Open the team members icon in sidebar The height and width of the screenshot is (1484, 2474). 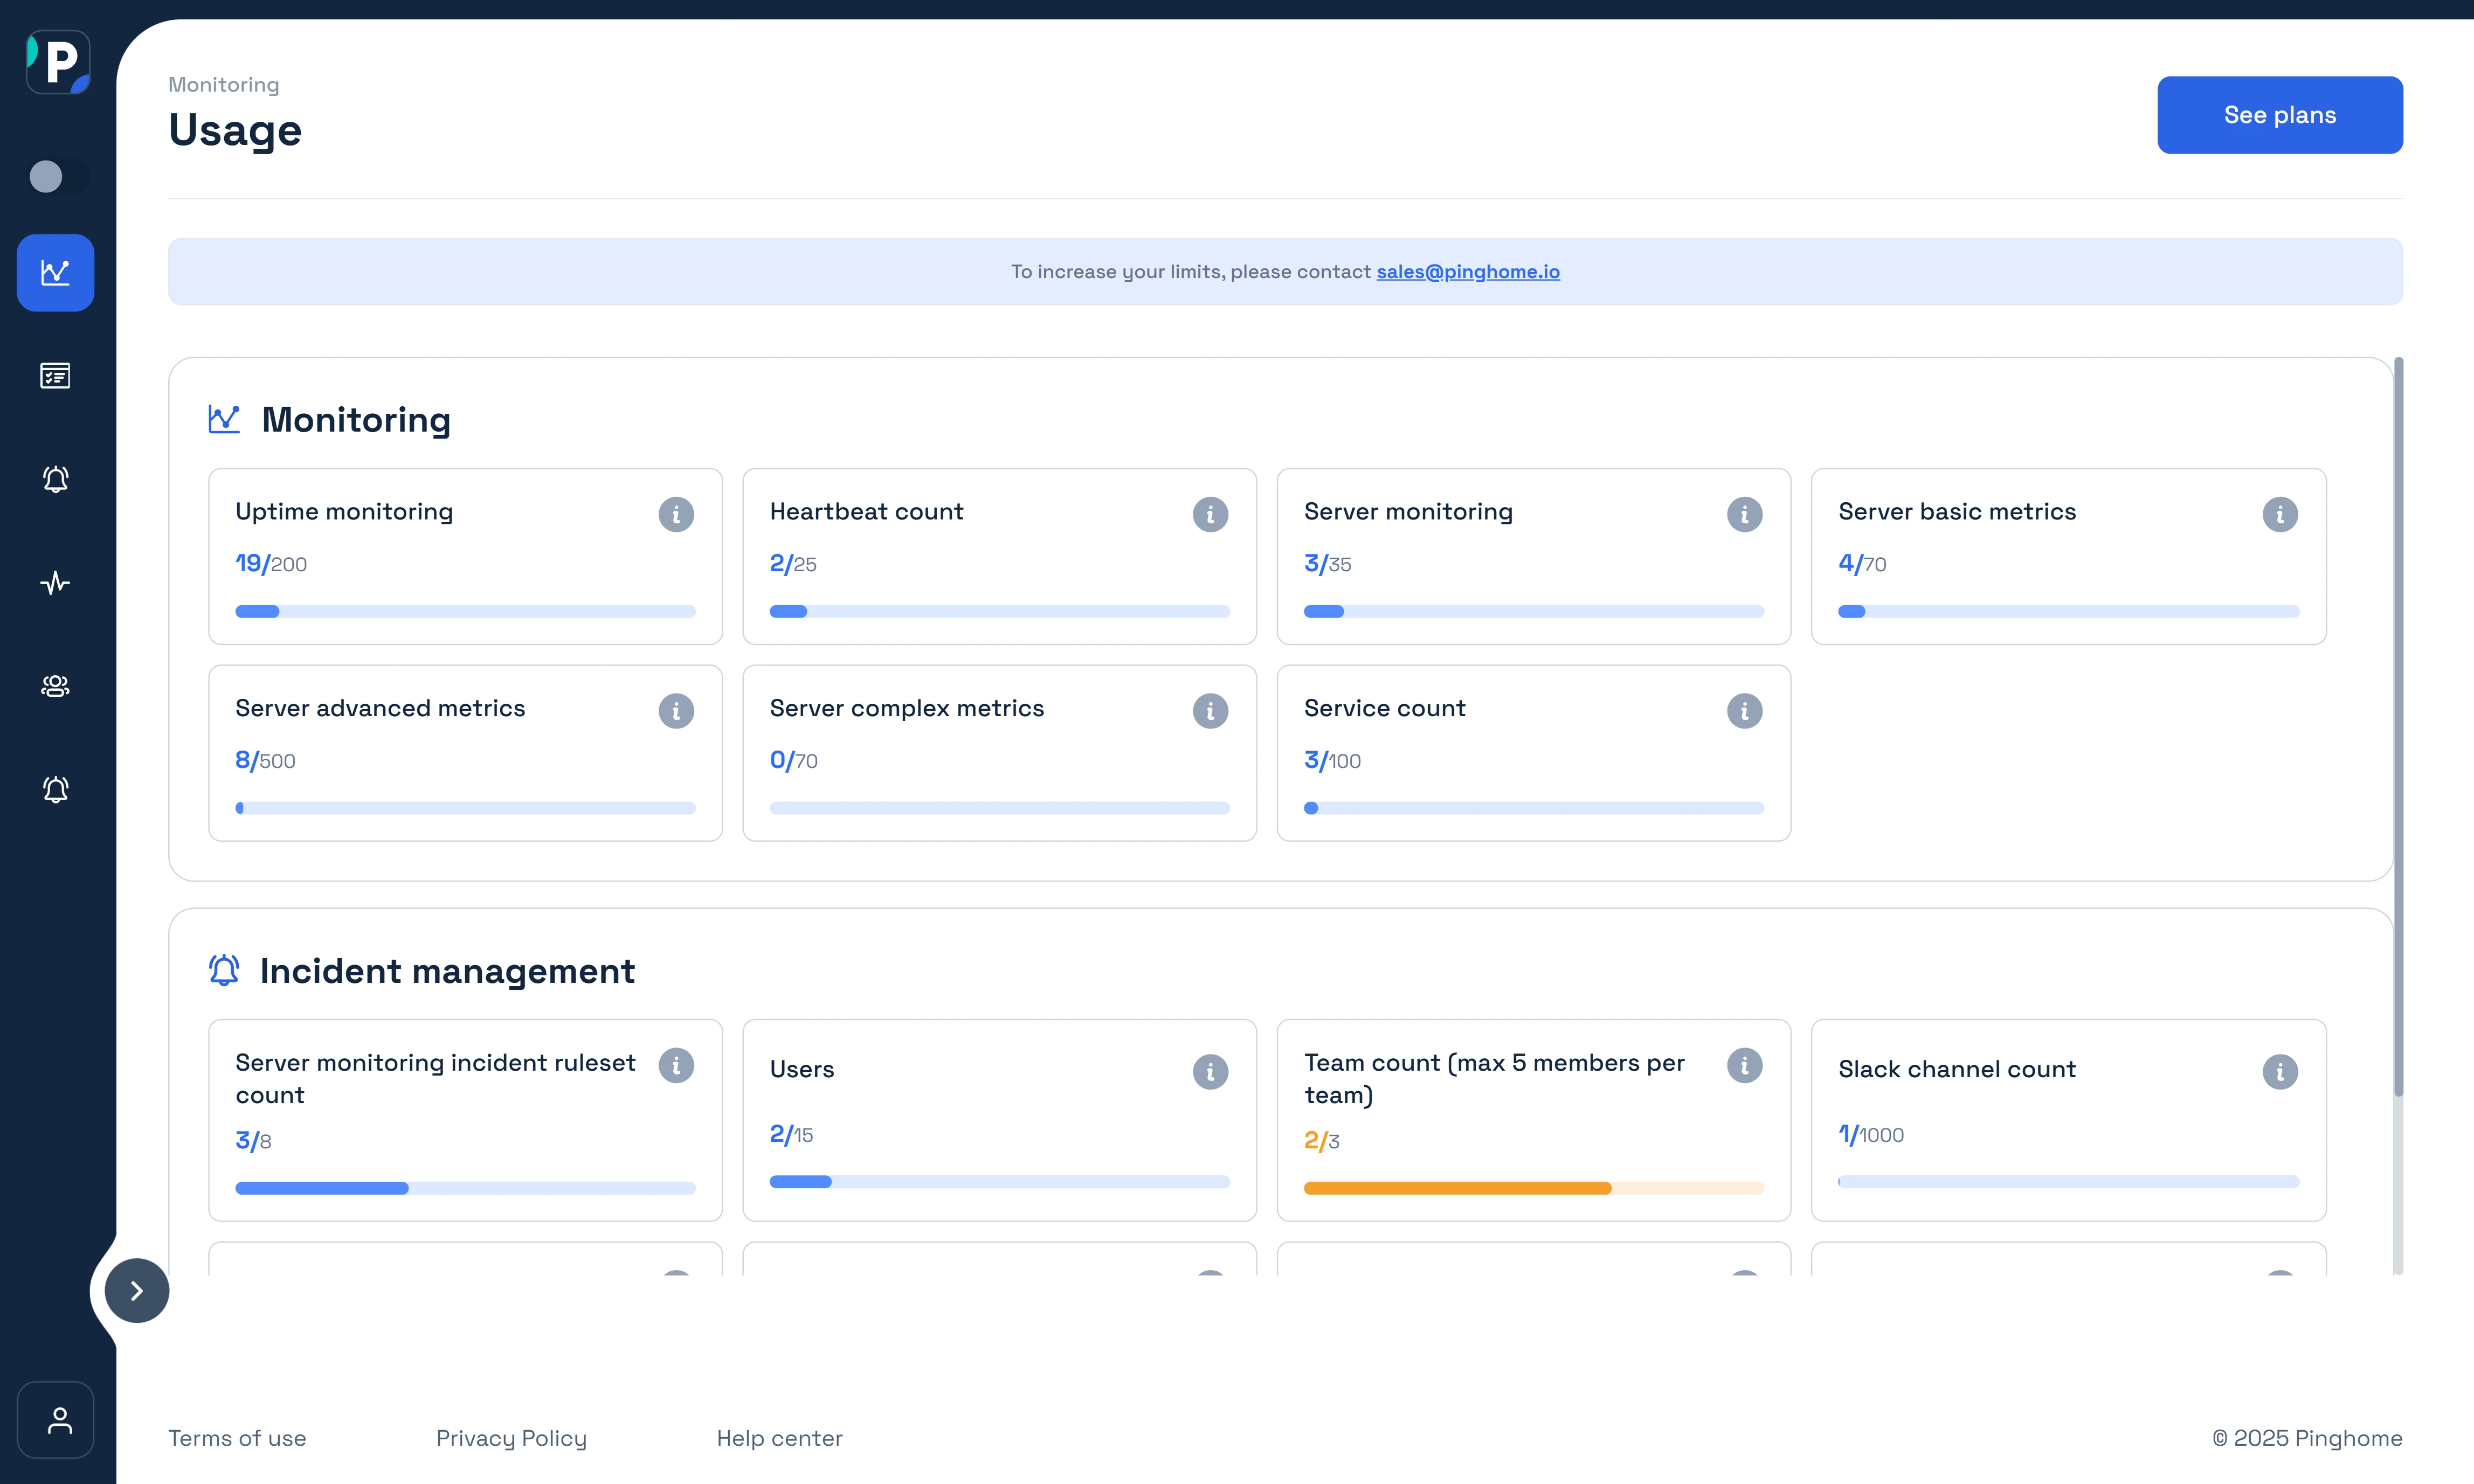click(x=55, y=686)
